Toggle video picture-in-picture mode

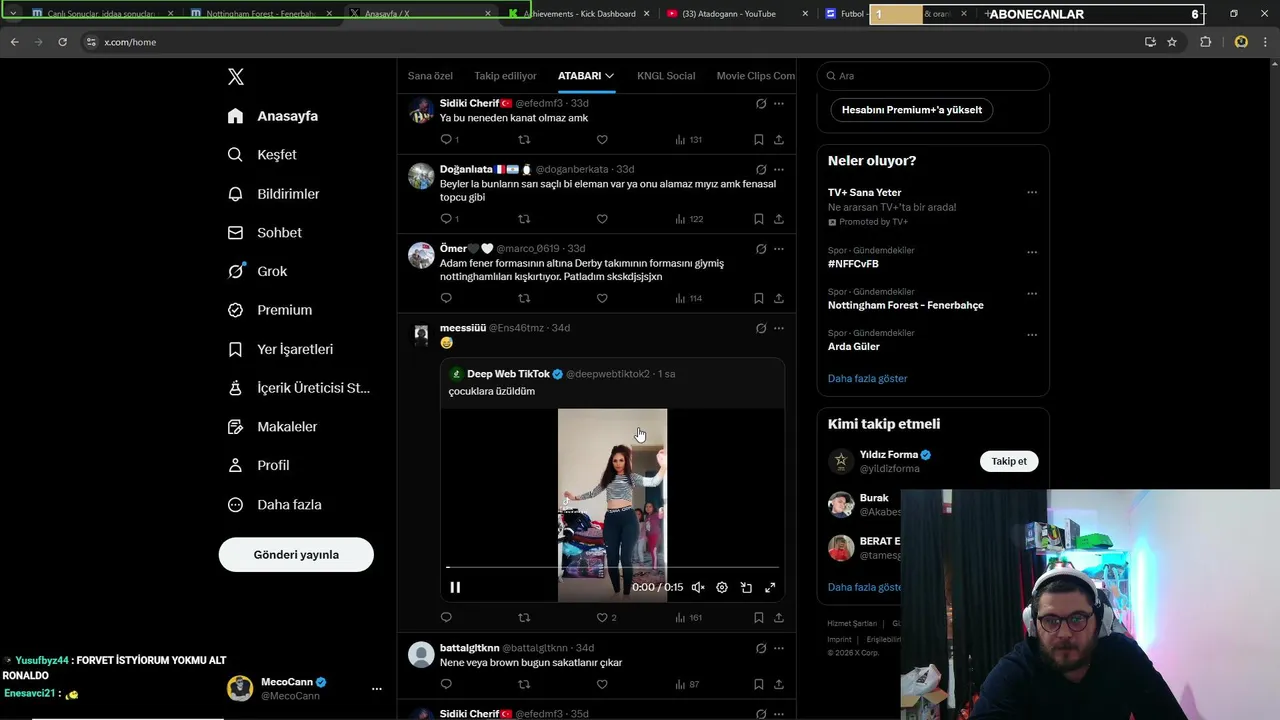[x=746, y=588]
